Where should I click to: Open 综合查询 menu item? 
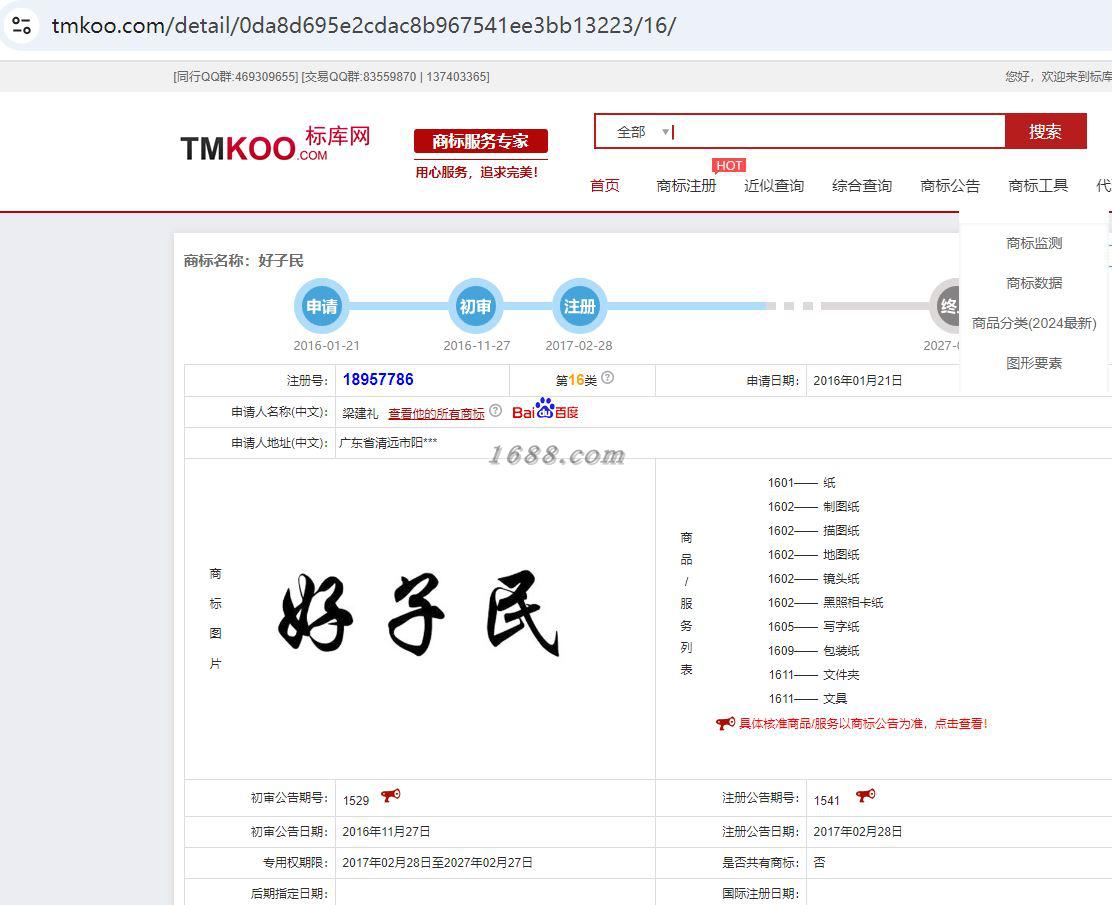[x=862, y=186]
